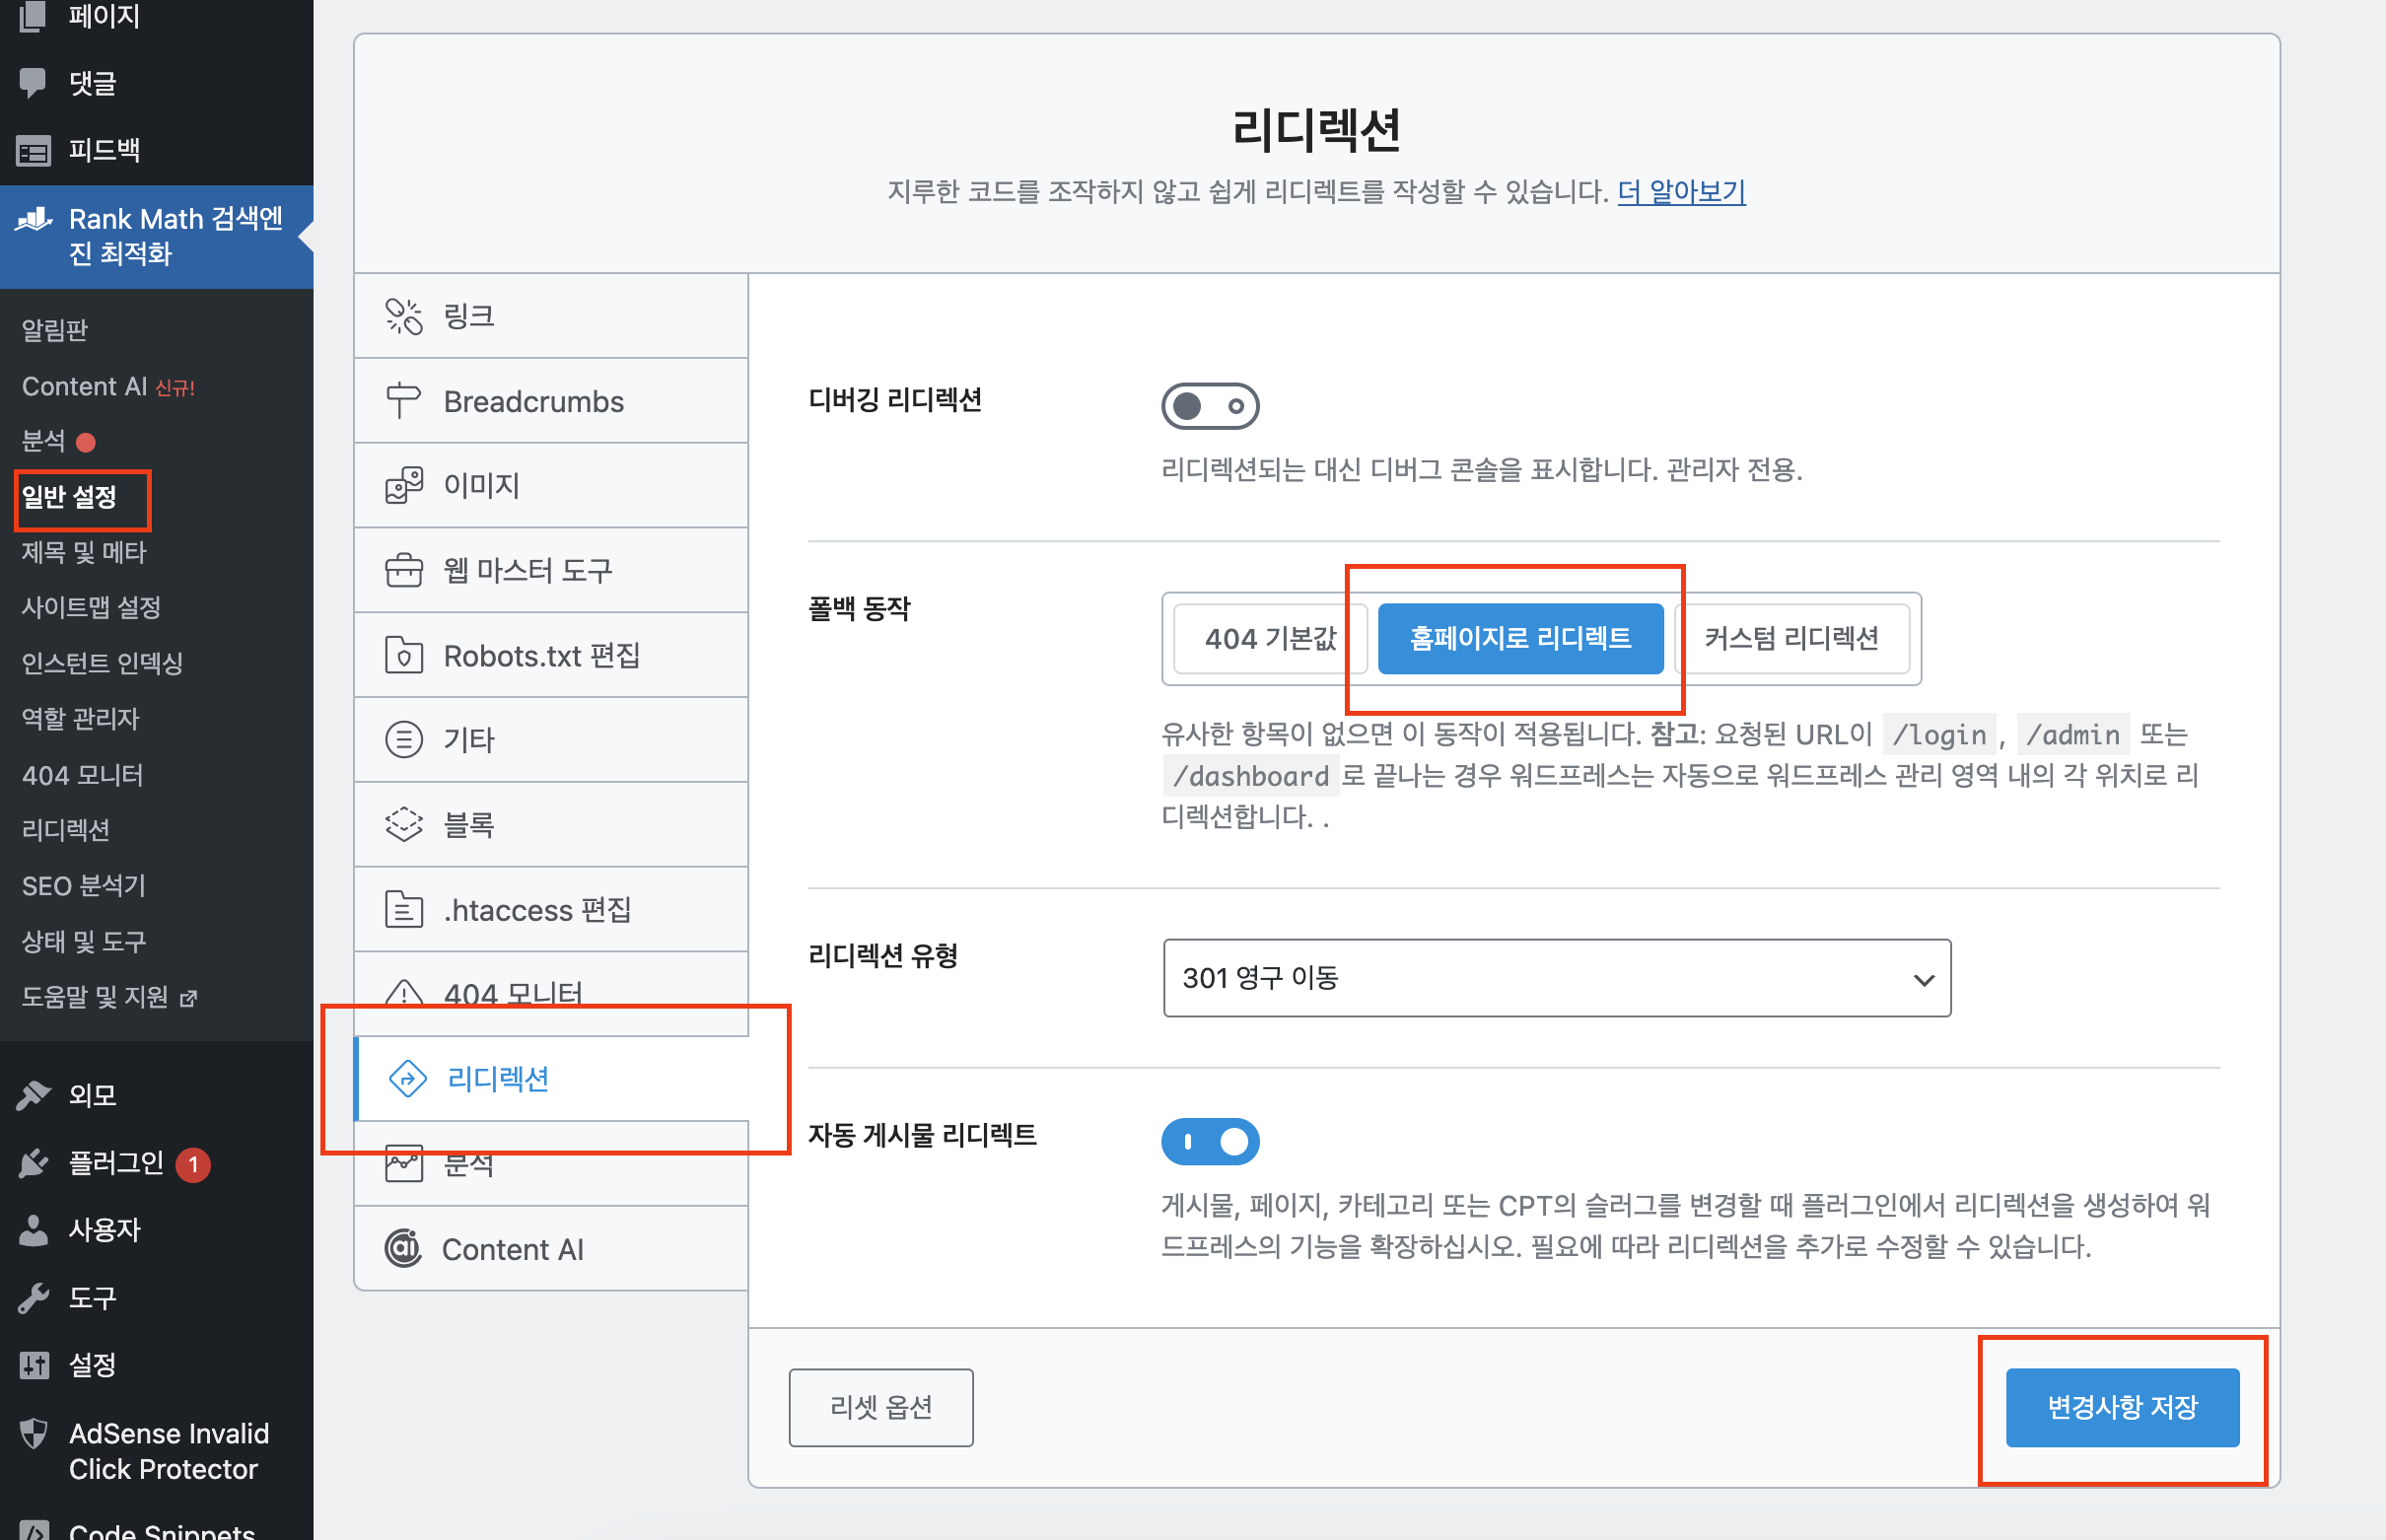This screenshot has width=2386, height=1540.
Task: Select 404 기본값 fallback option
Action: click(x=1270, y=638)
